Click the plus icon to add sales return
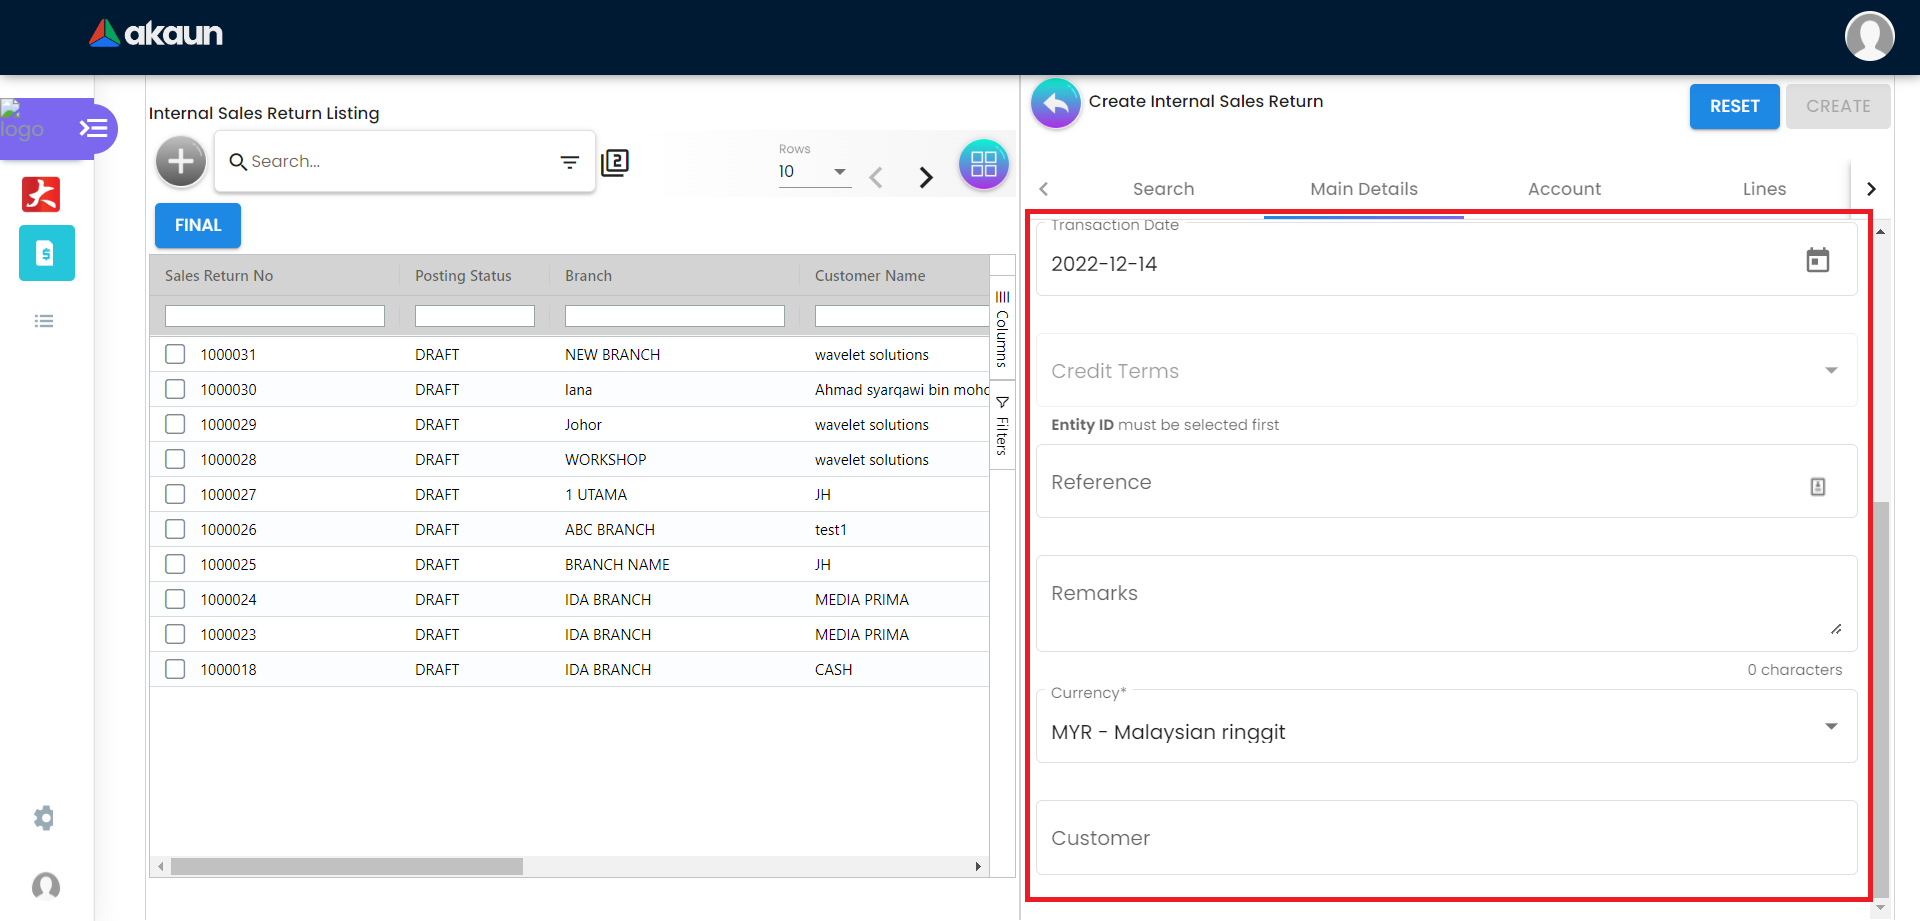The image size is (1920, 921). [x=181, y=161]
